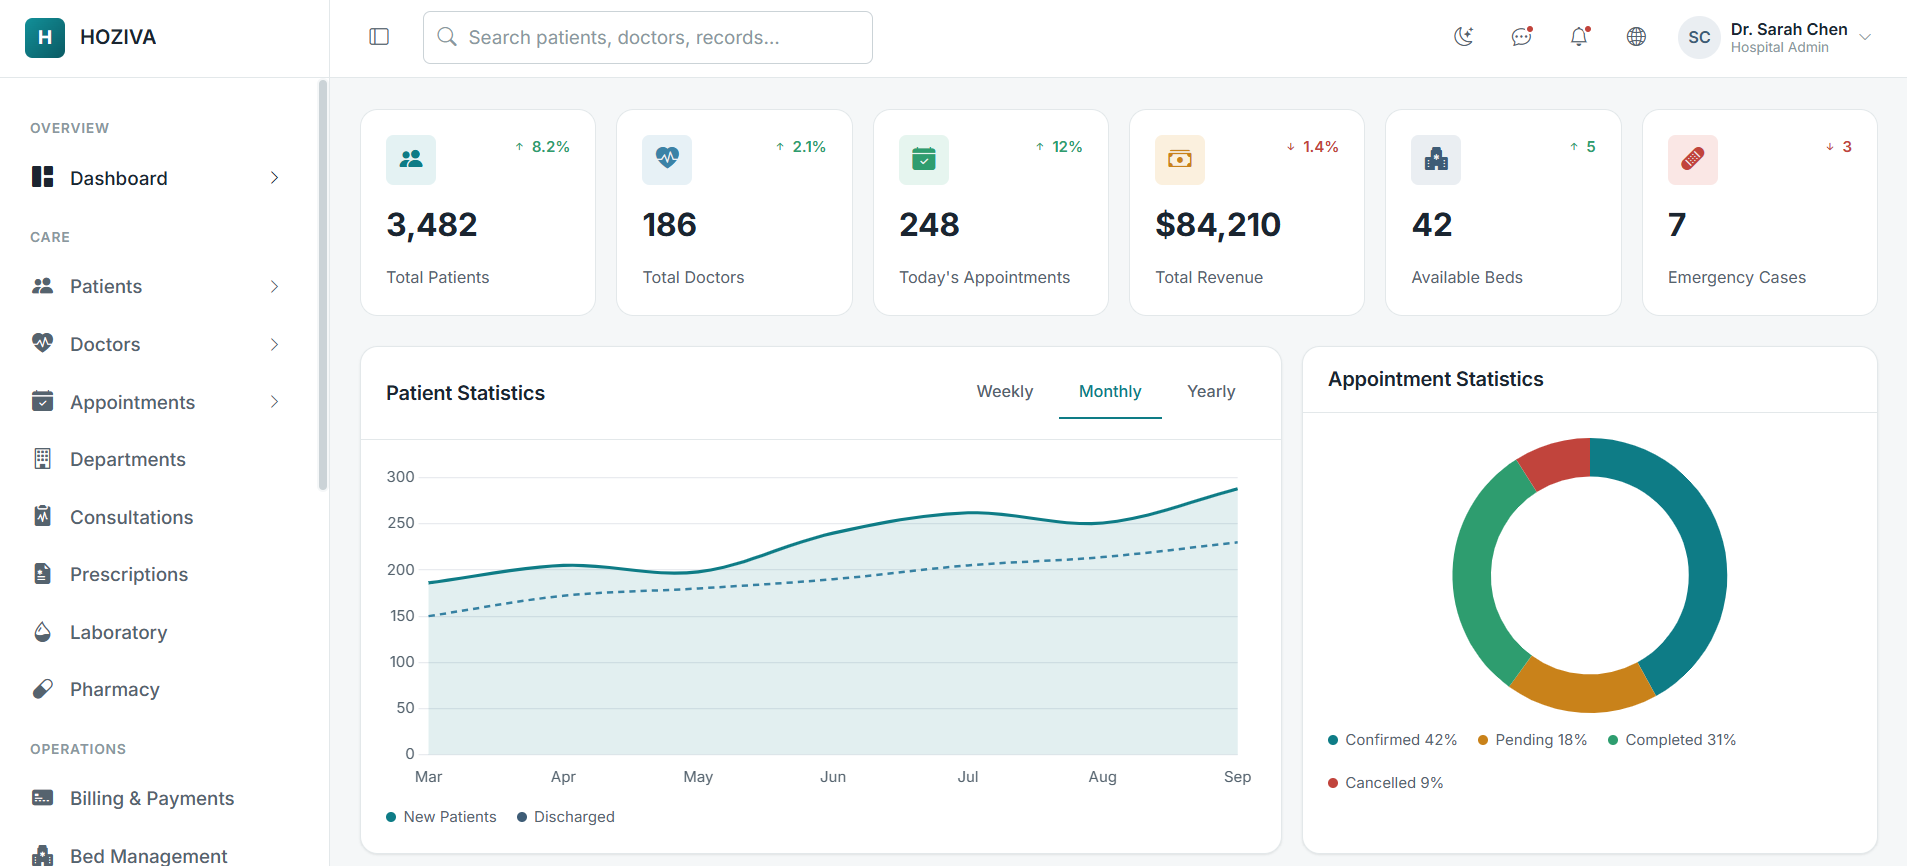Open the chat messages icon
This screenshot has height=866, width=1907.
point(1522,37)
